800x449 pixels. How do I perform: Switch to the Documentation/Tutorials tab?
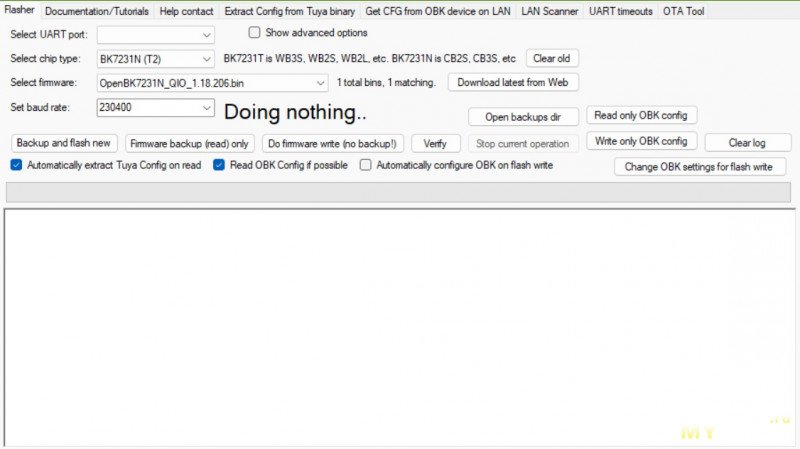(97, 11)
